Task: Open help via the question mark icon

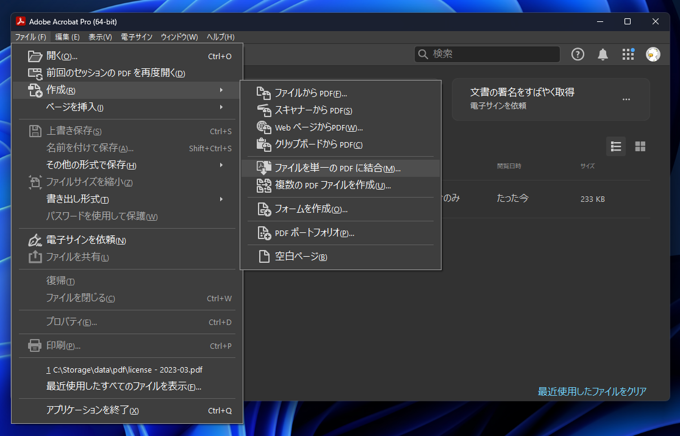Action: [x=577, y=54]
